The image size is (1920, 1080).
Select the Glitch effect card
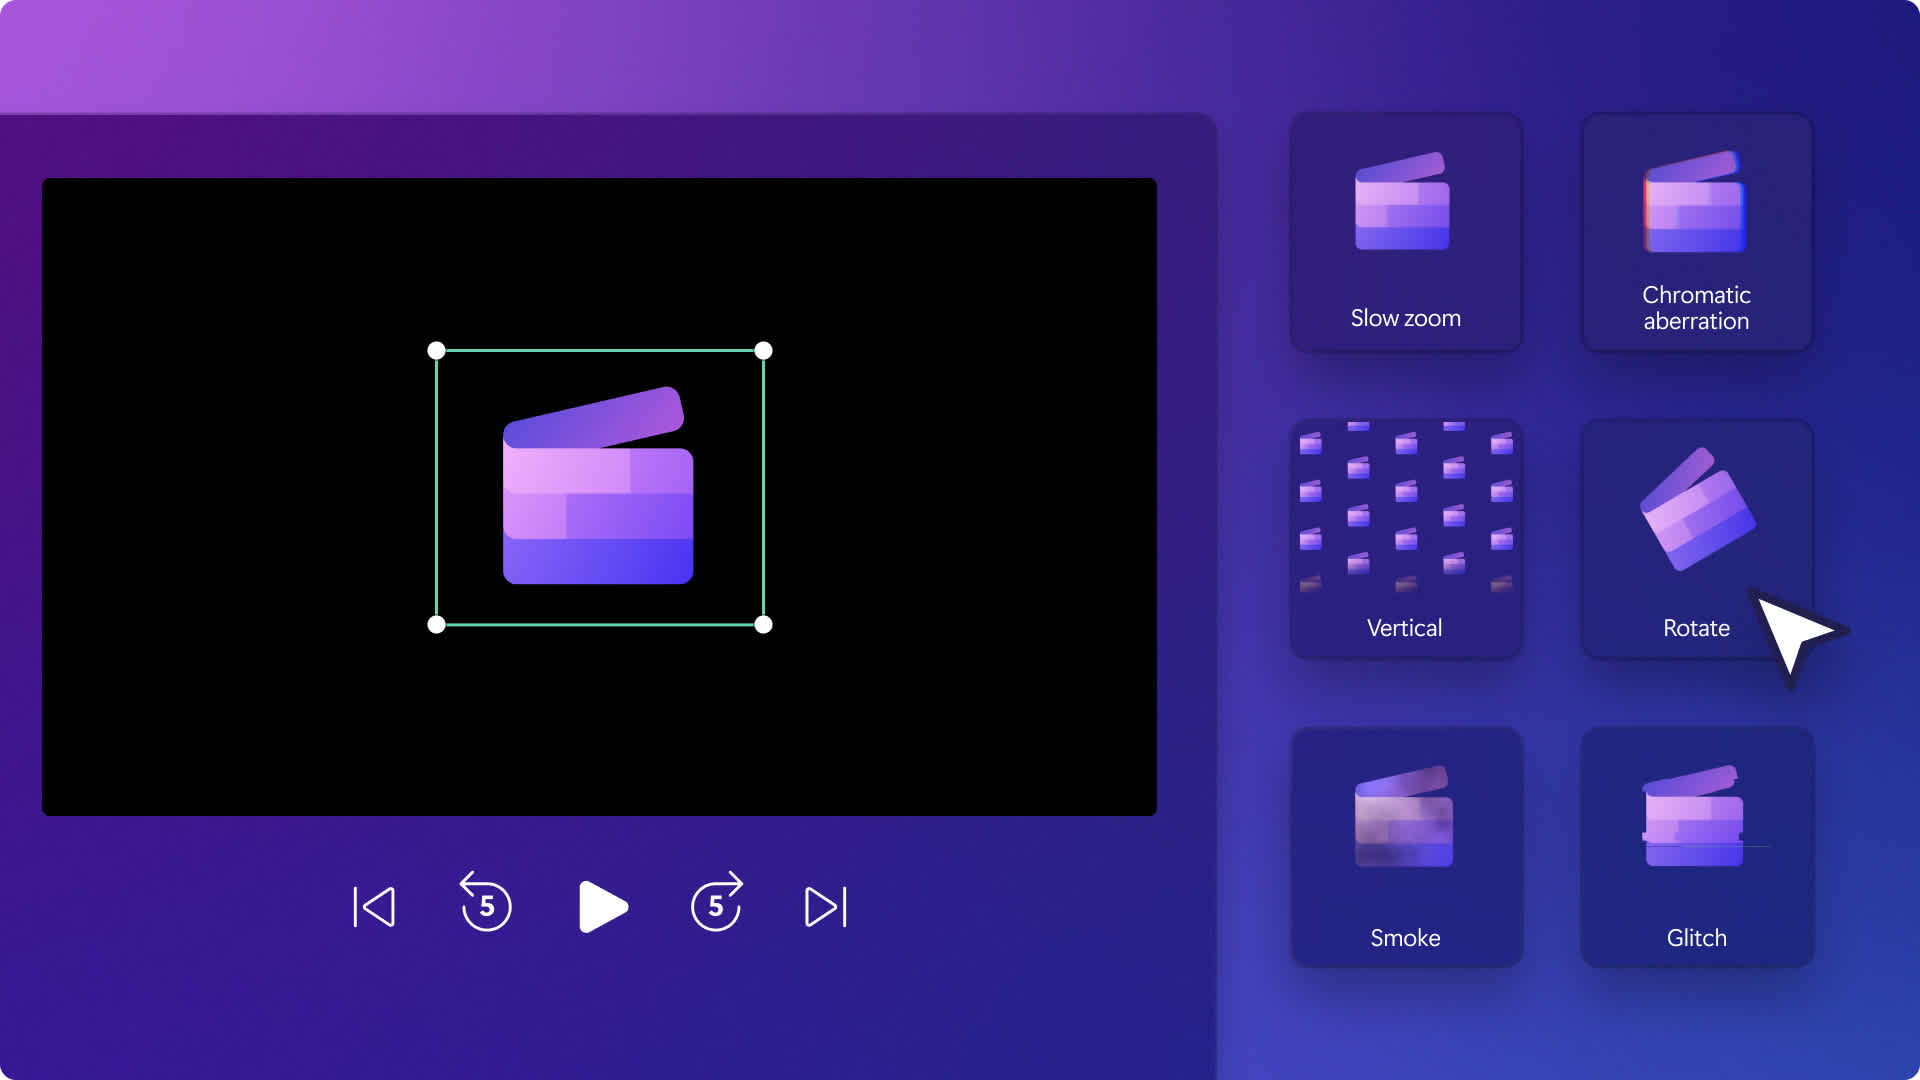point(1697,847)
